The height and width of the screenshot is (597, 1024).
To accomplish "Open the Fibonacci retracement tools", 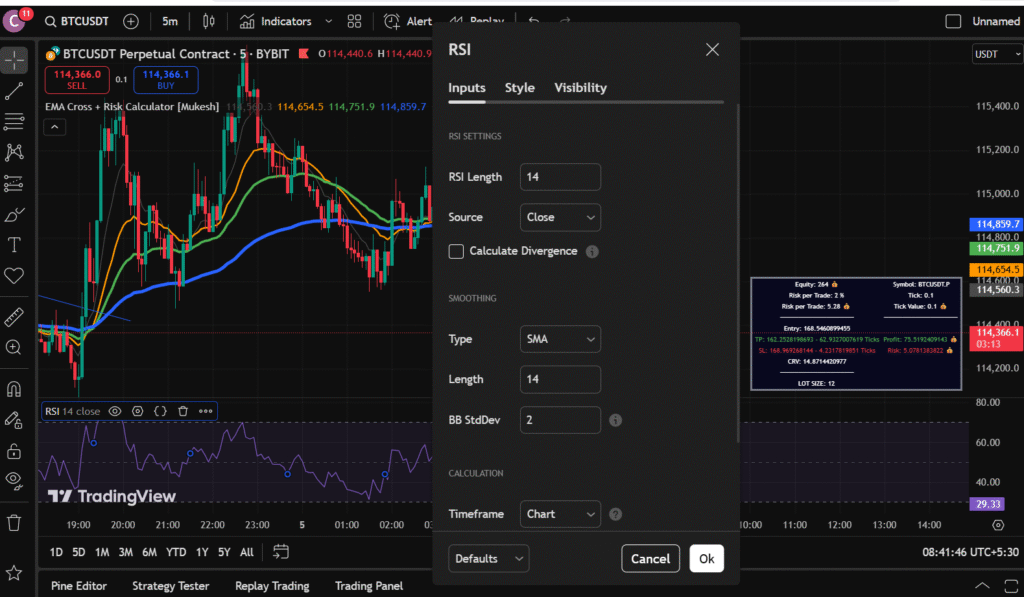I will pyautogui.click(x=14, y=121).
